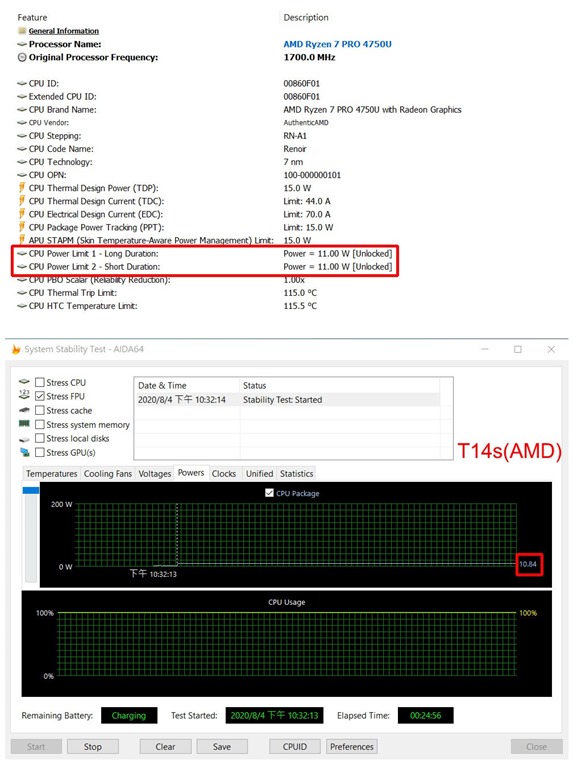Click the FPU icon beside Stress FPU
573x768 pixels.
(24, 396)
